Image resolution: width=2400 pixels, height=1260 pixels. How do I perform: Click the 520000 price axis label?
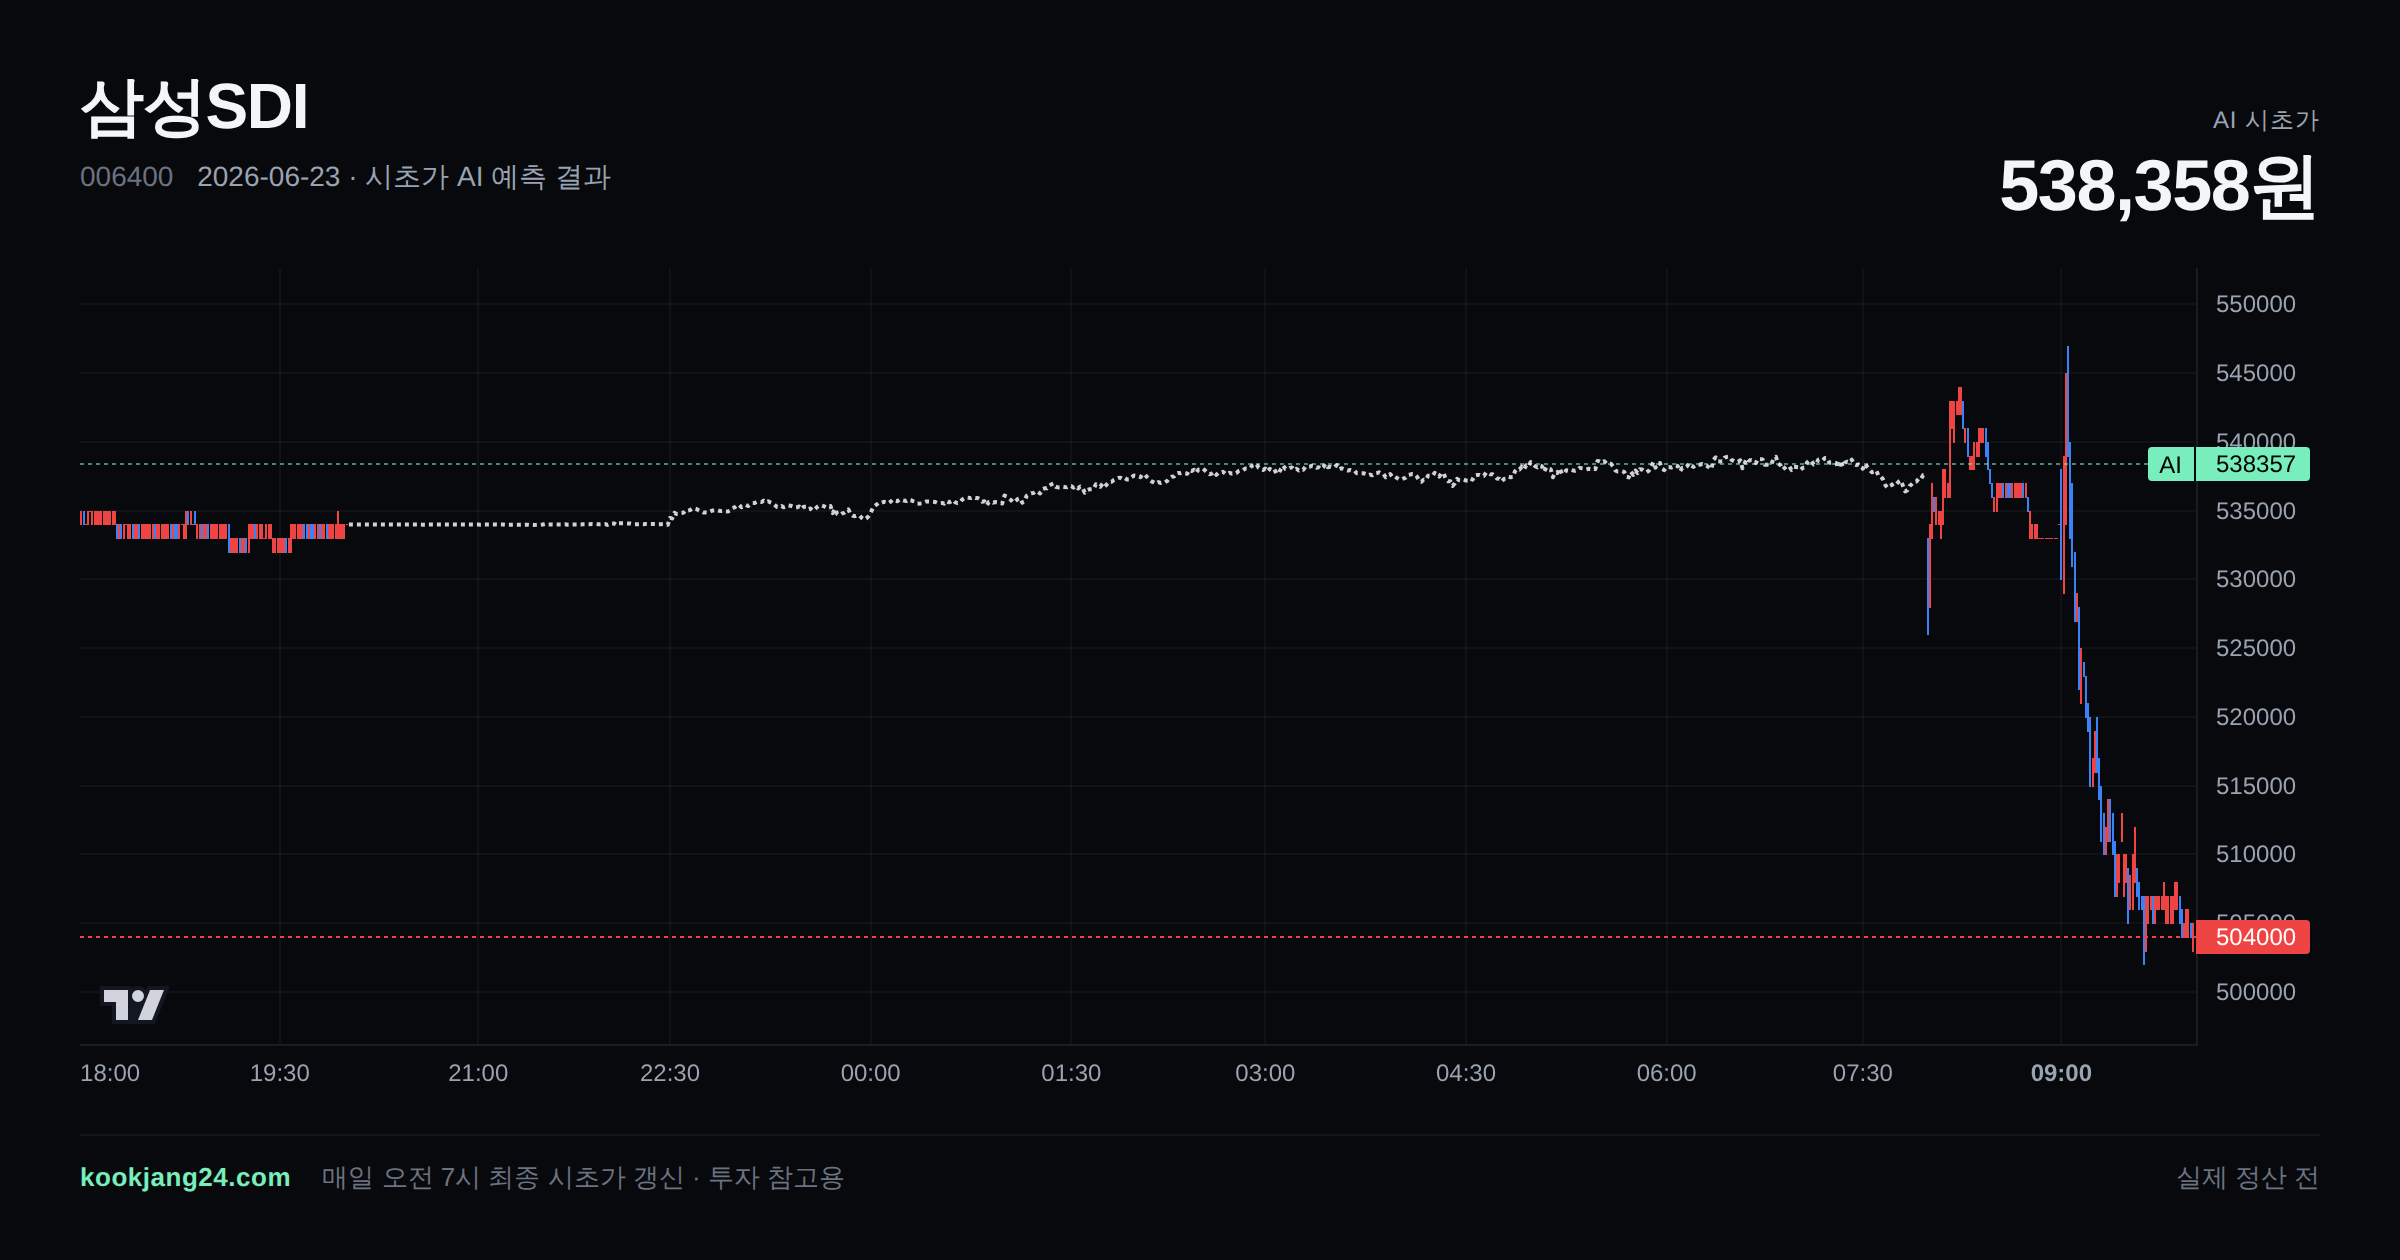2256,717
